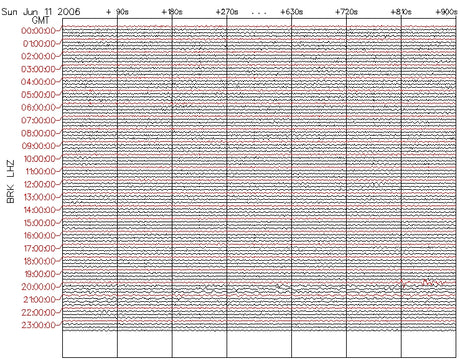Click the 07:00:00 hour label
The height and width of the screenshot is (361, 460).
tap(38, 120)
